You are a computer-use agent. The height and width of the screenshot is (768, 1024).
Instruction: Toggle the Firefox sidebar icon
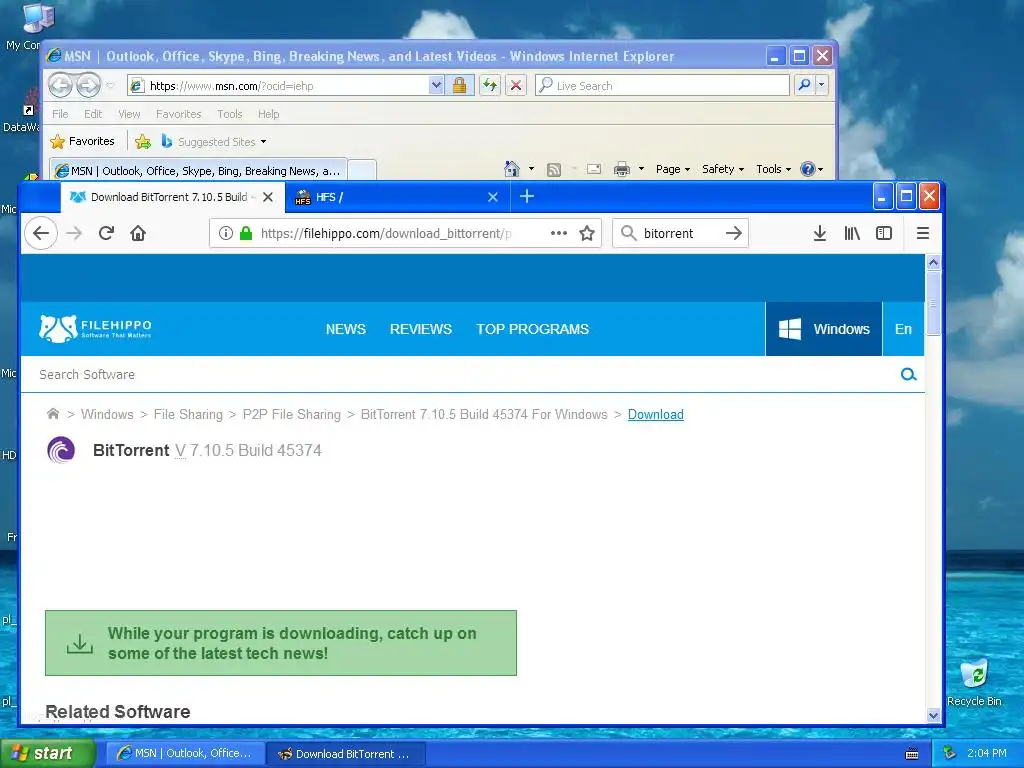[x=884, y=233]
